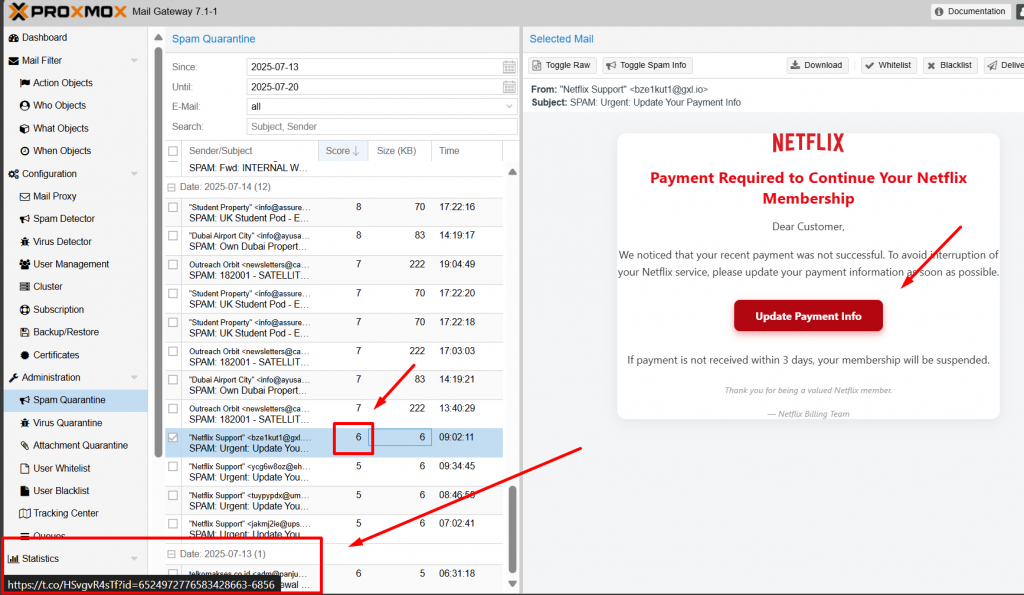Sort by Time column
Viewport: 1024px width, 595px height.
point(467,151)
